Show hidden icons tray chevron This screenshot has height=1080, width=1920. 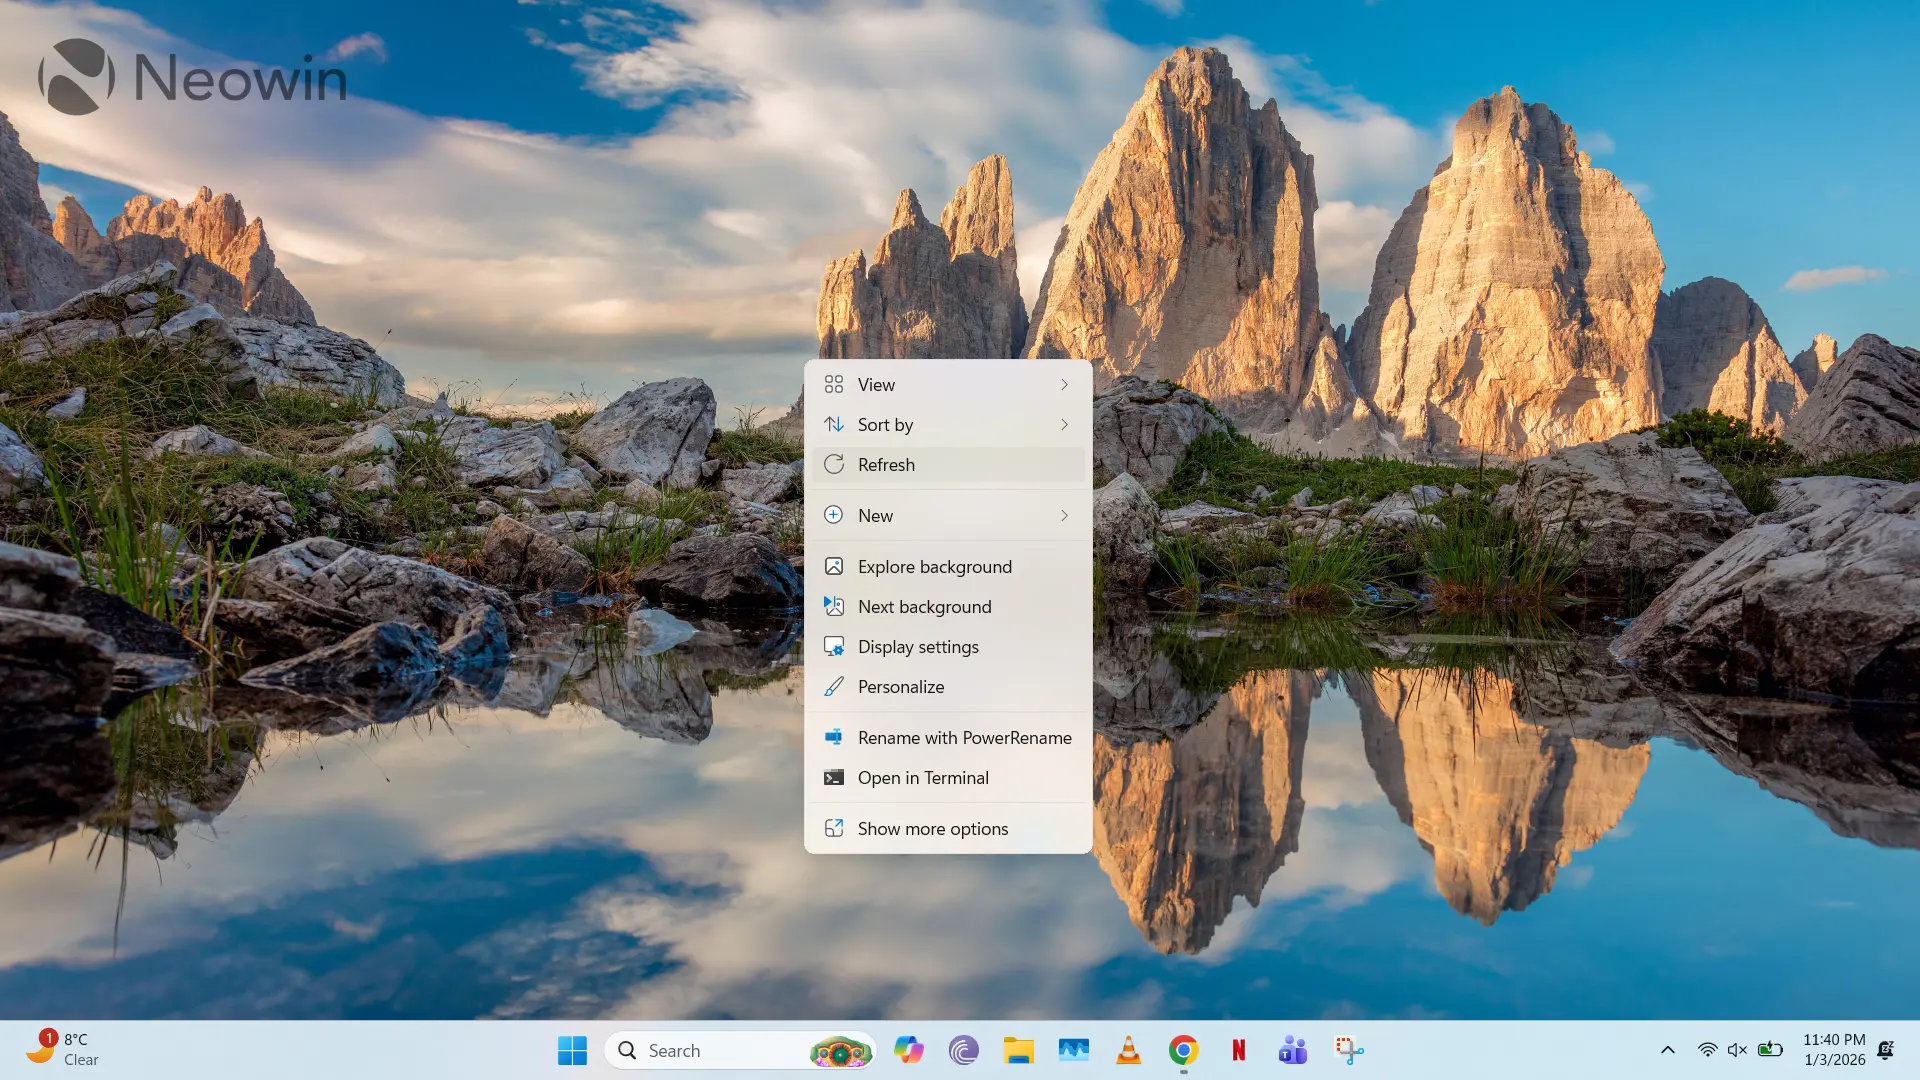pyautogui.click(x=1667, y=1050)
